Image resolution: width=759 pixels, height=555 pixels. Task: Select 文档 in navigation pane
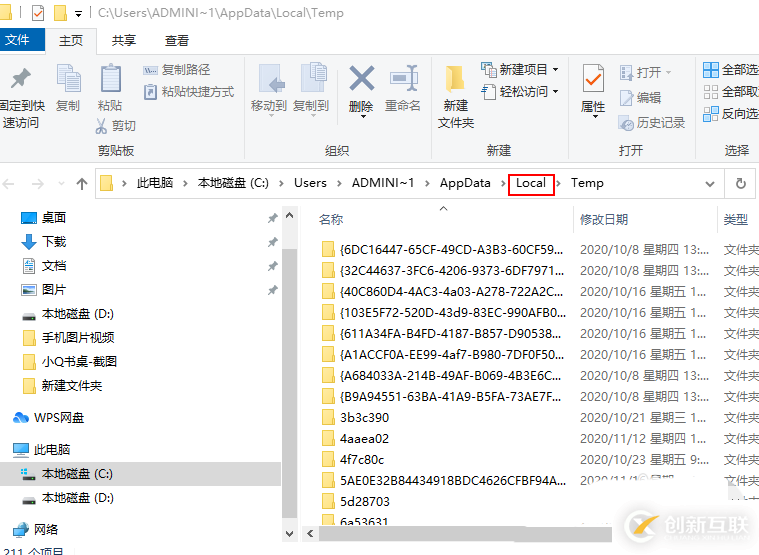coord(44,266)
